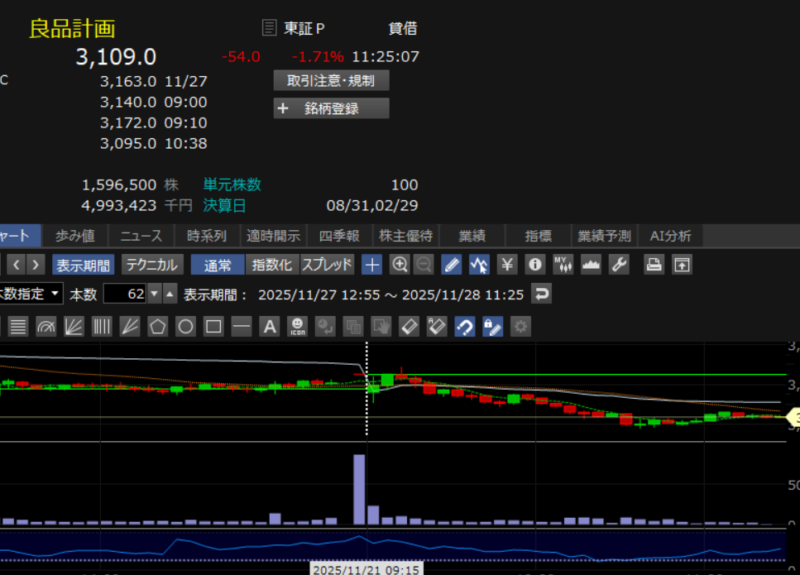Image resolution: width=800 pixels, height=575 pixels.
Task: Click the yen symbol icon
Action: tap(507, 265)
